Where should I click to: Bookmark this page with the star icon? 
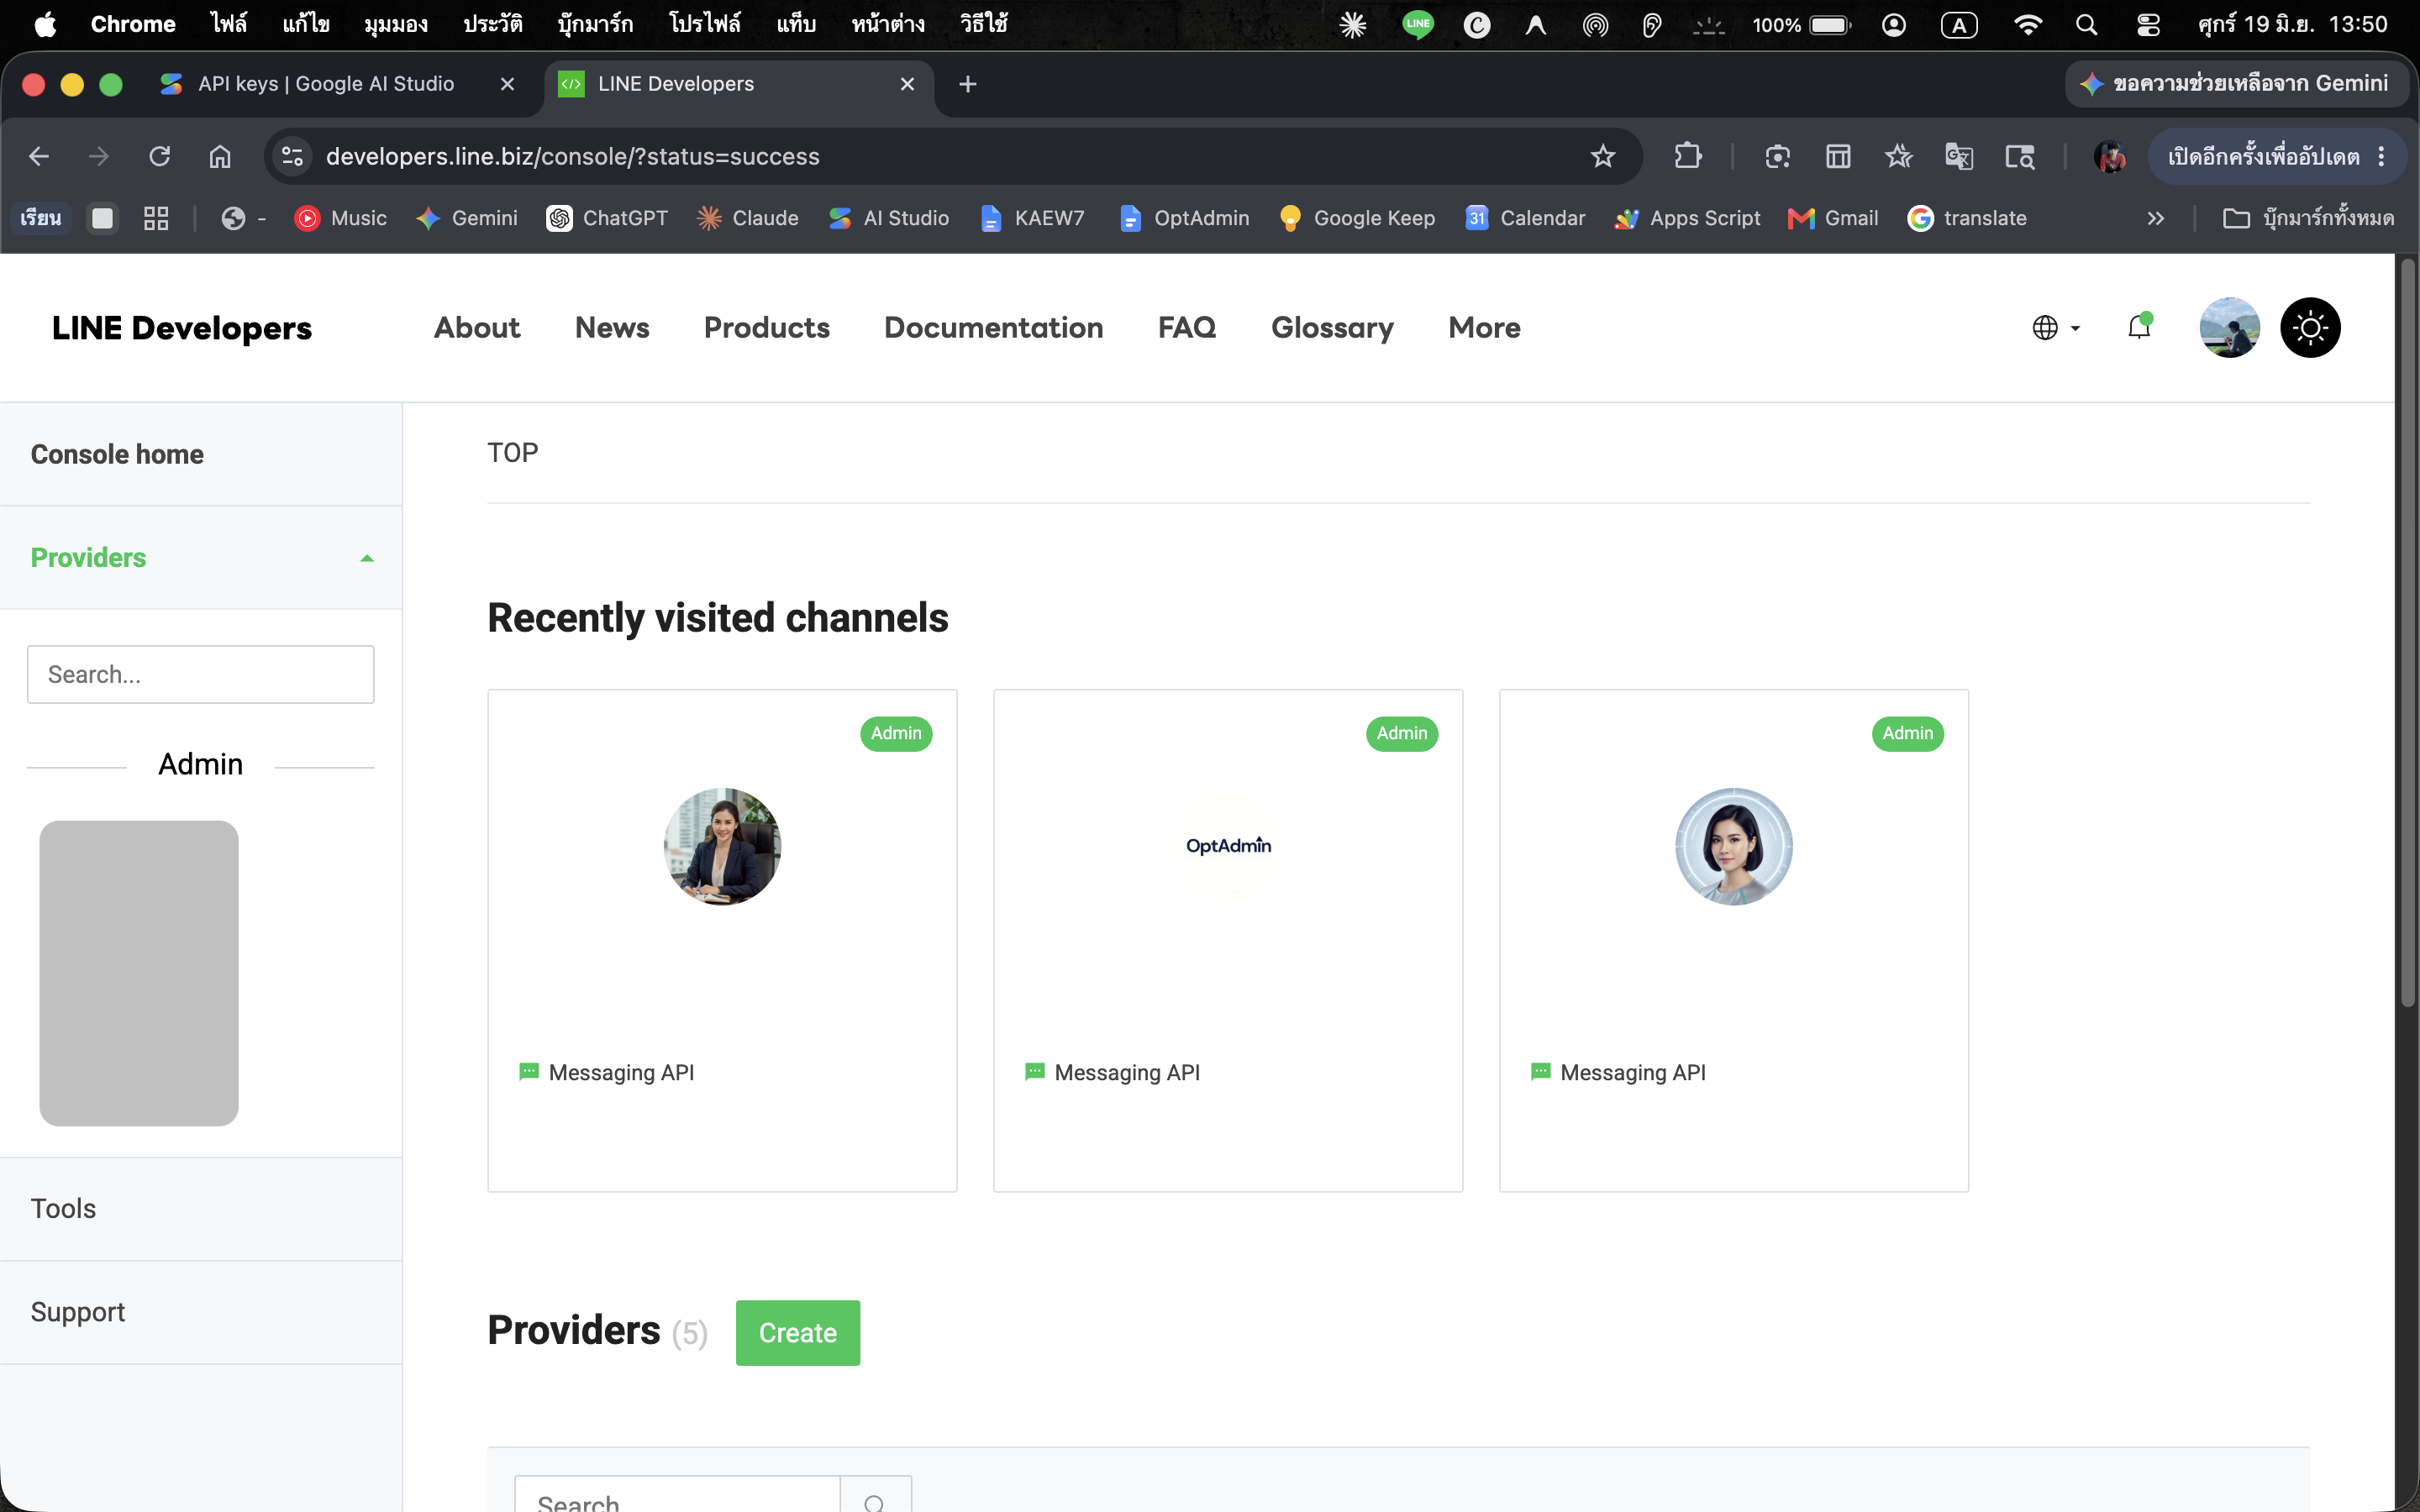(1603, 156)
